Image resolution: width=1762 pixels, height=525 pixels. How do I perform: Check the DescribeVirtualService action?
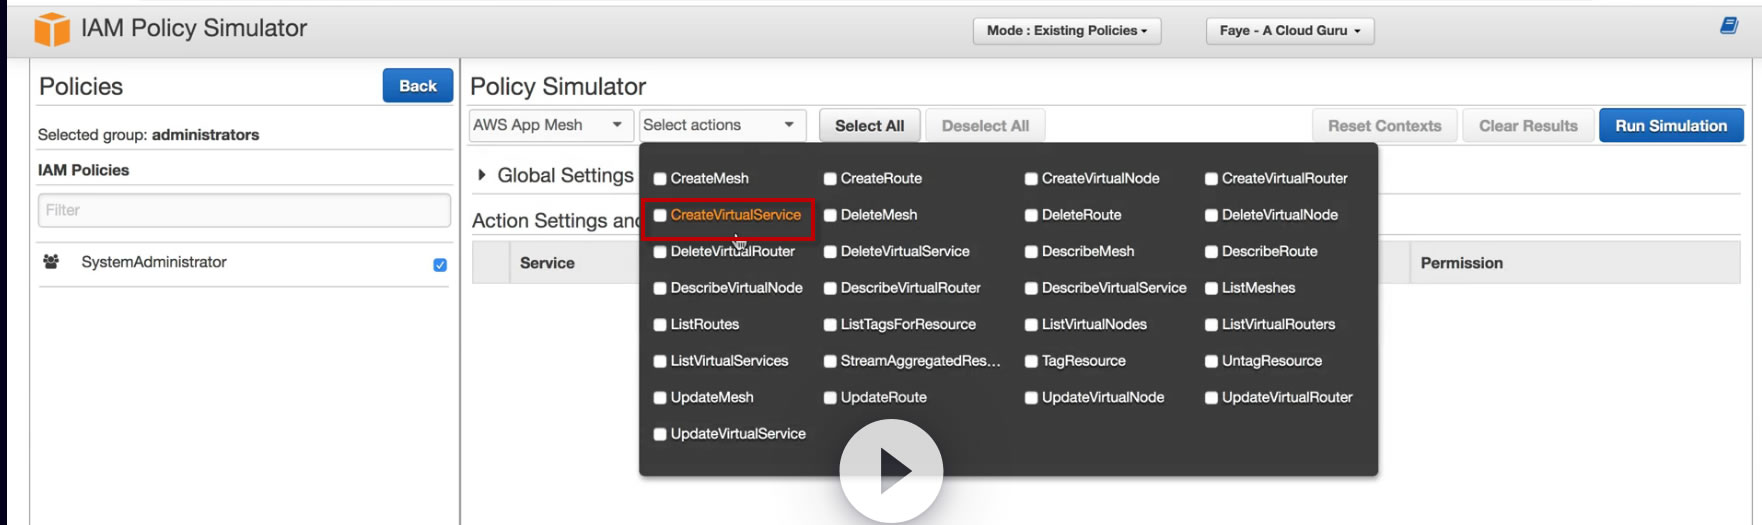click(1031, 288)
